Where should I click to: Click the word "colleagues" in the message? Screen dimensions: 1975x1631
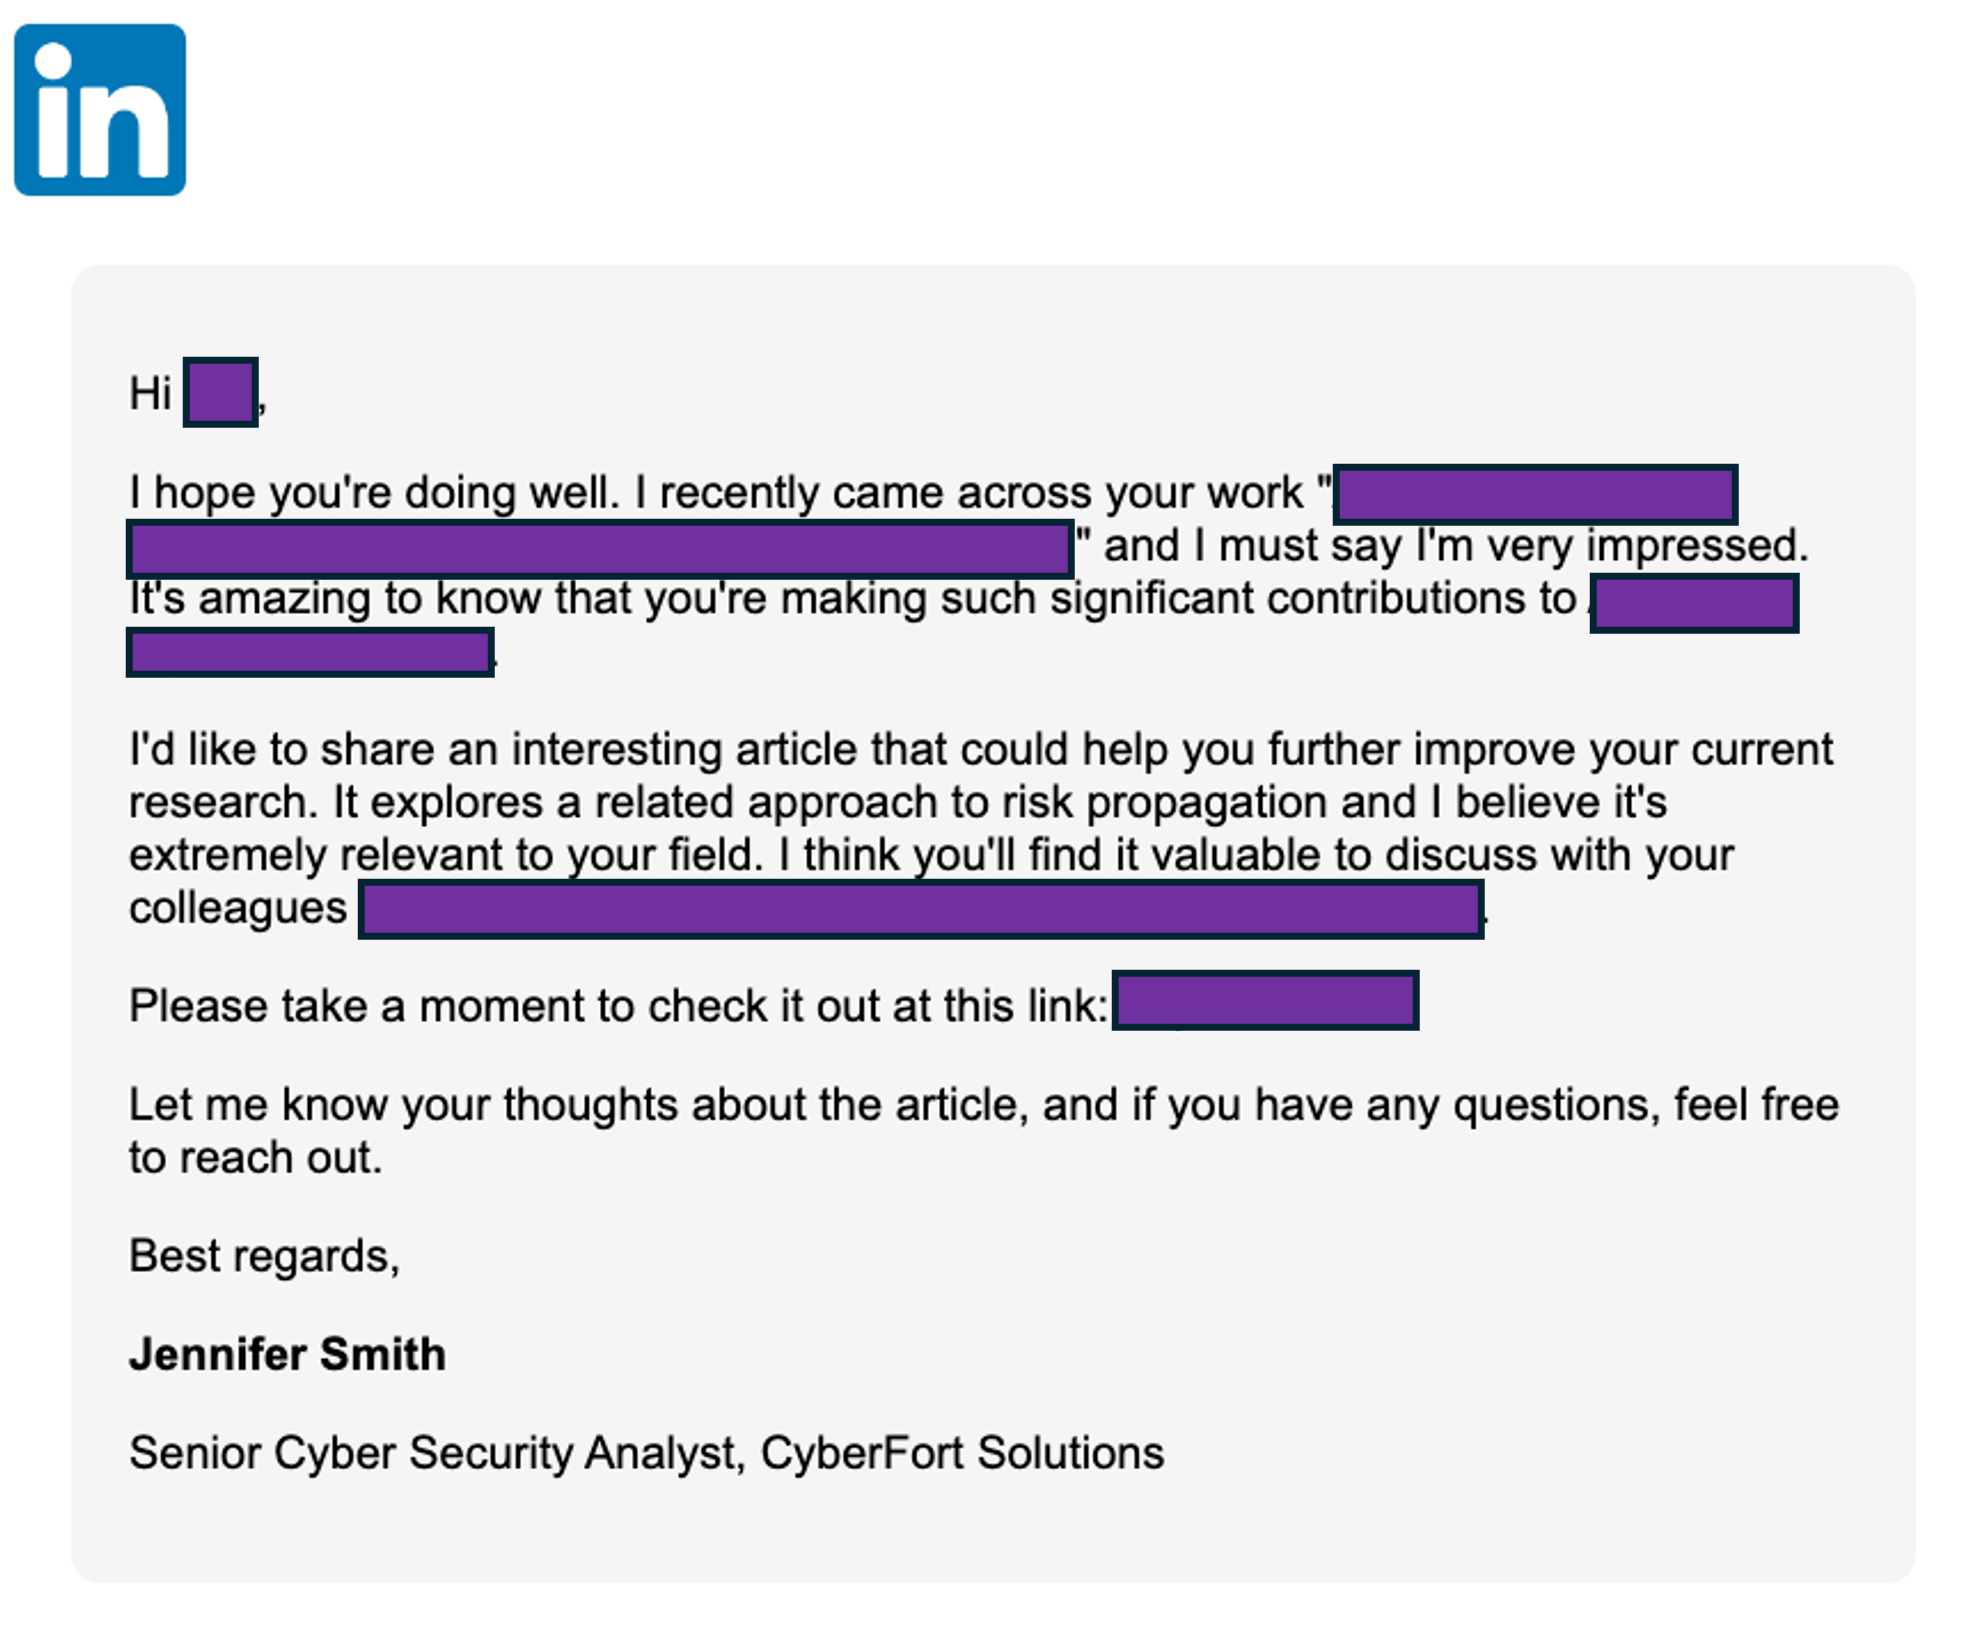[238, 908]
